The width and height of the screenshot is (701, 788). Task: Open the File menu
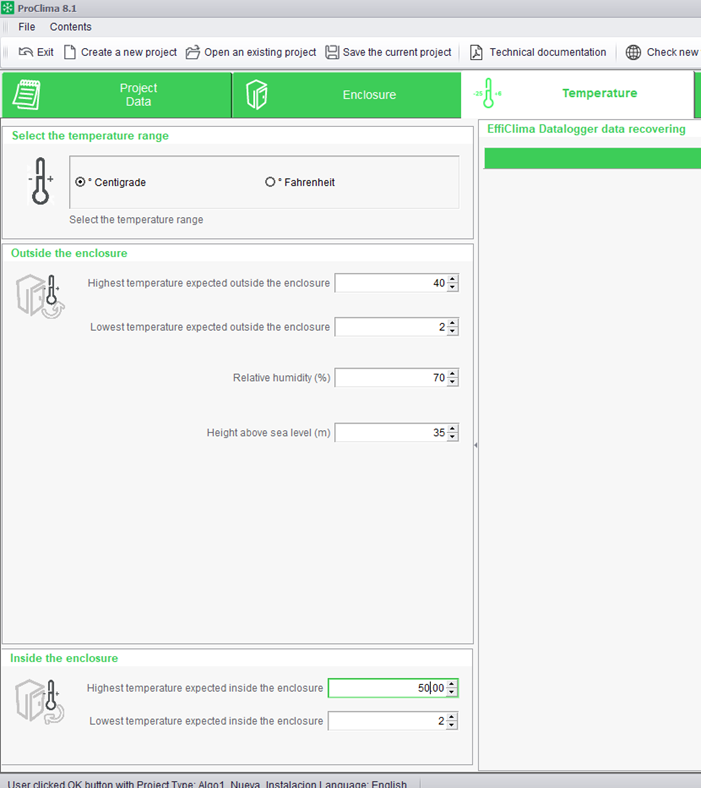(x=26, y=26)
